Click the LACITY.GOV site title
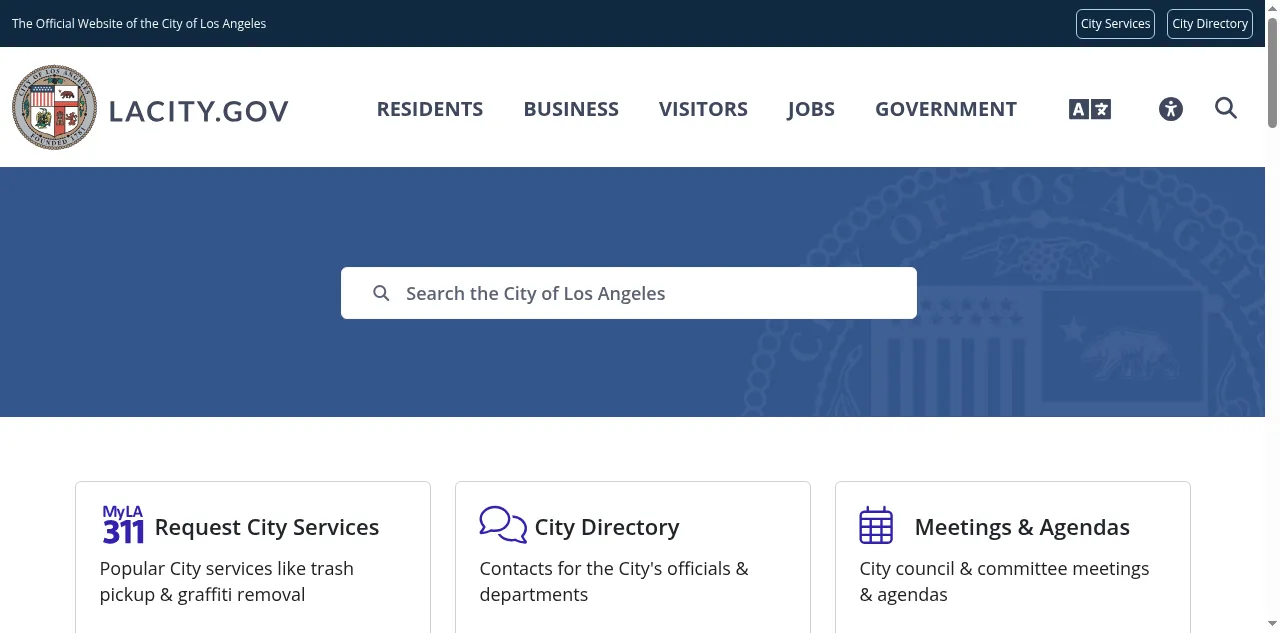The image size is (1280, 633). [199, 111]
